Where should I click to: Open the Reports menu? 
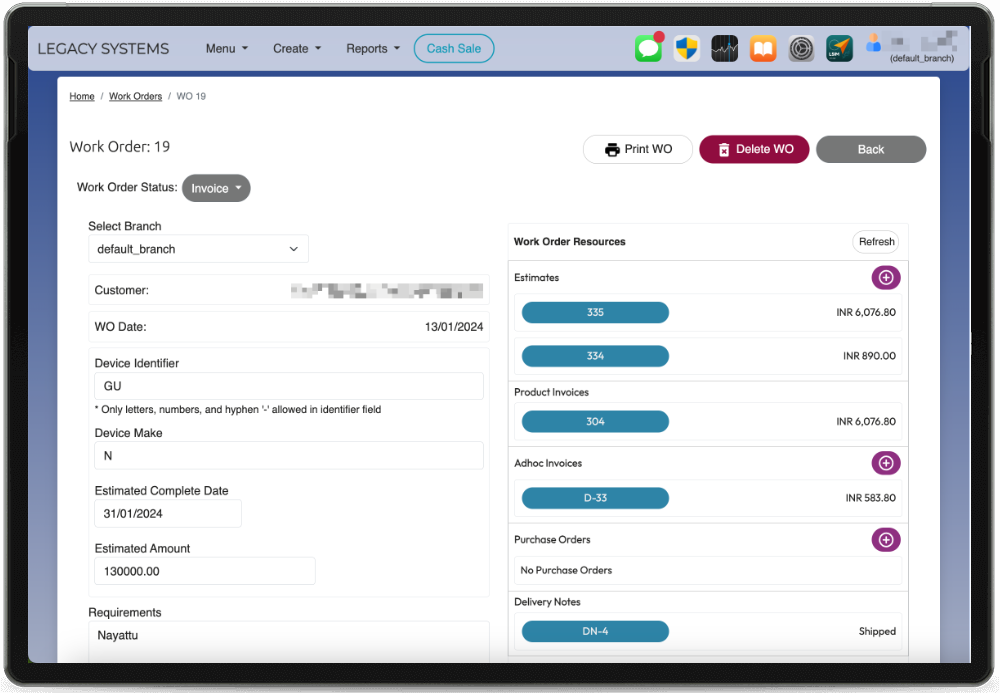(372, 48)
